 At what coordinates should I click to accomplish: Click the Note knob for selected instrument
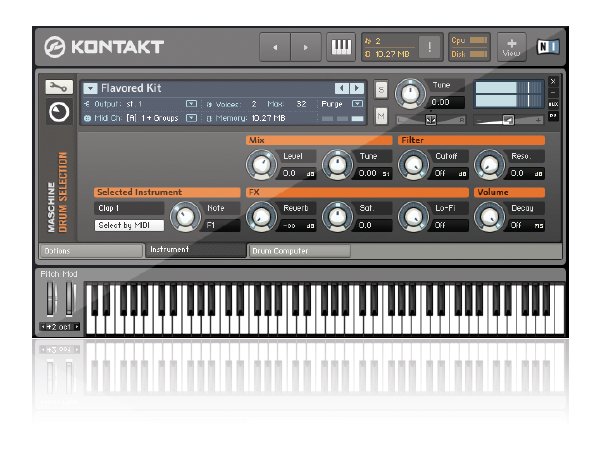coord(186,217)
